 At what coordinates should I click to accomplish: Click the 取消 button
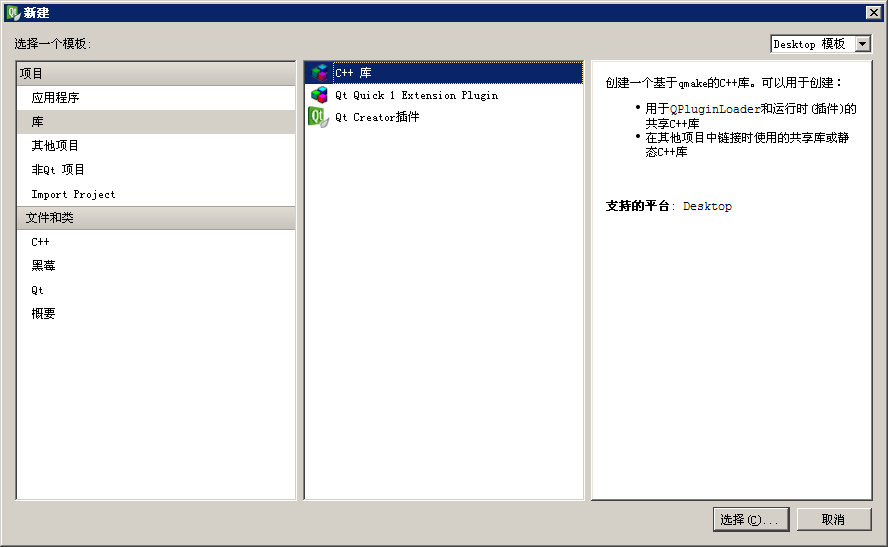[834, 519]
